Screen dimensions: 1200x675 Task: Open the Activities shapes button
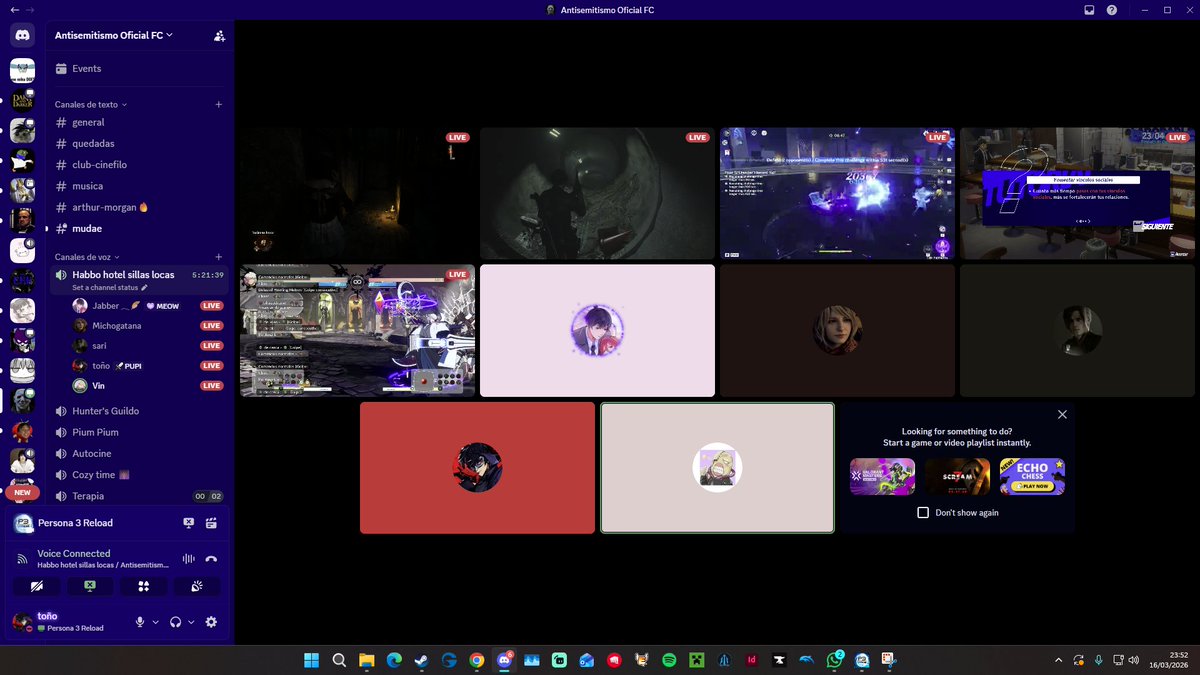coord(143,586)
